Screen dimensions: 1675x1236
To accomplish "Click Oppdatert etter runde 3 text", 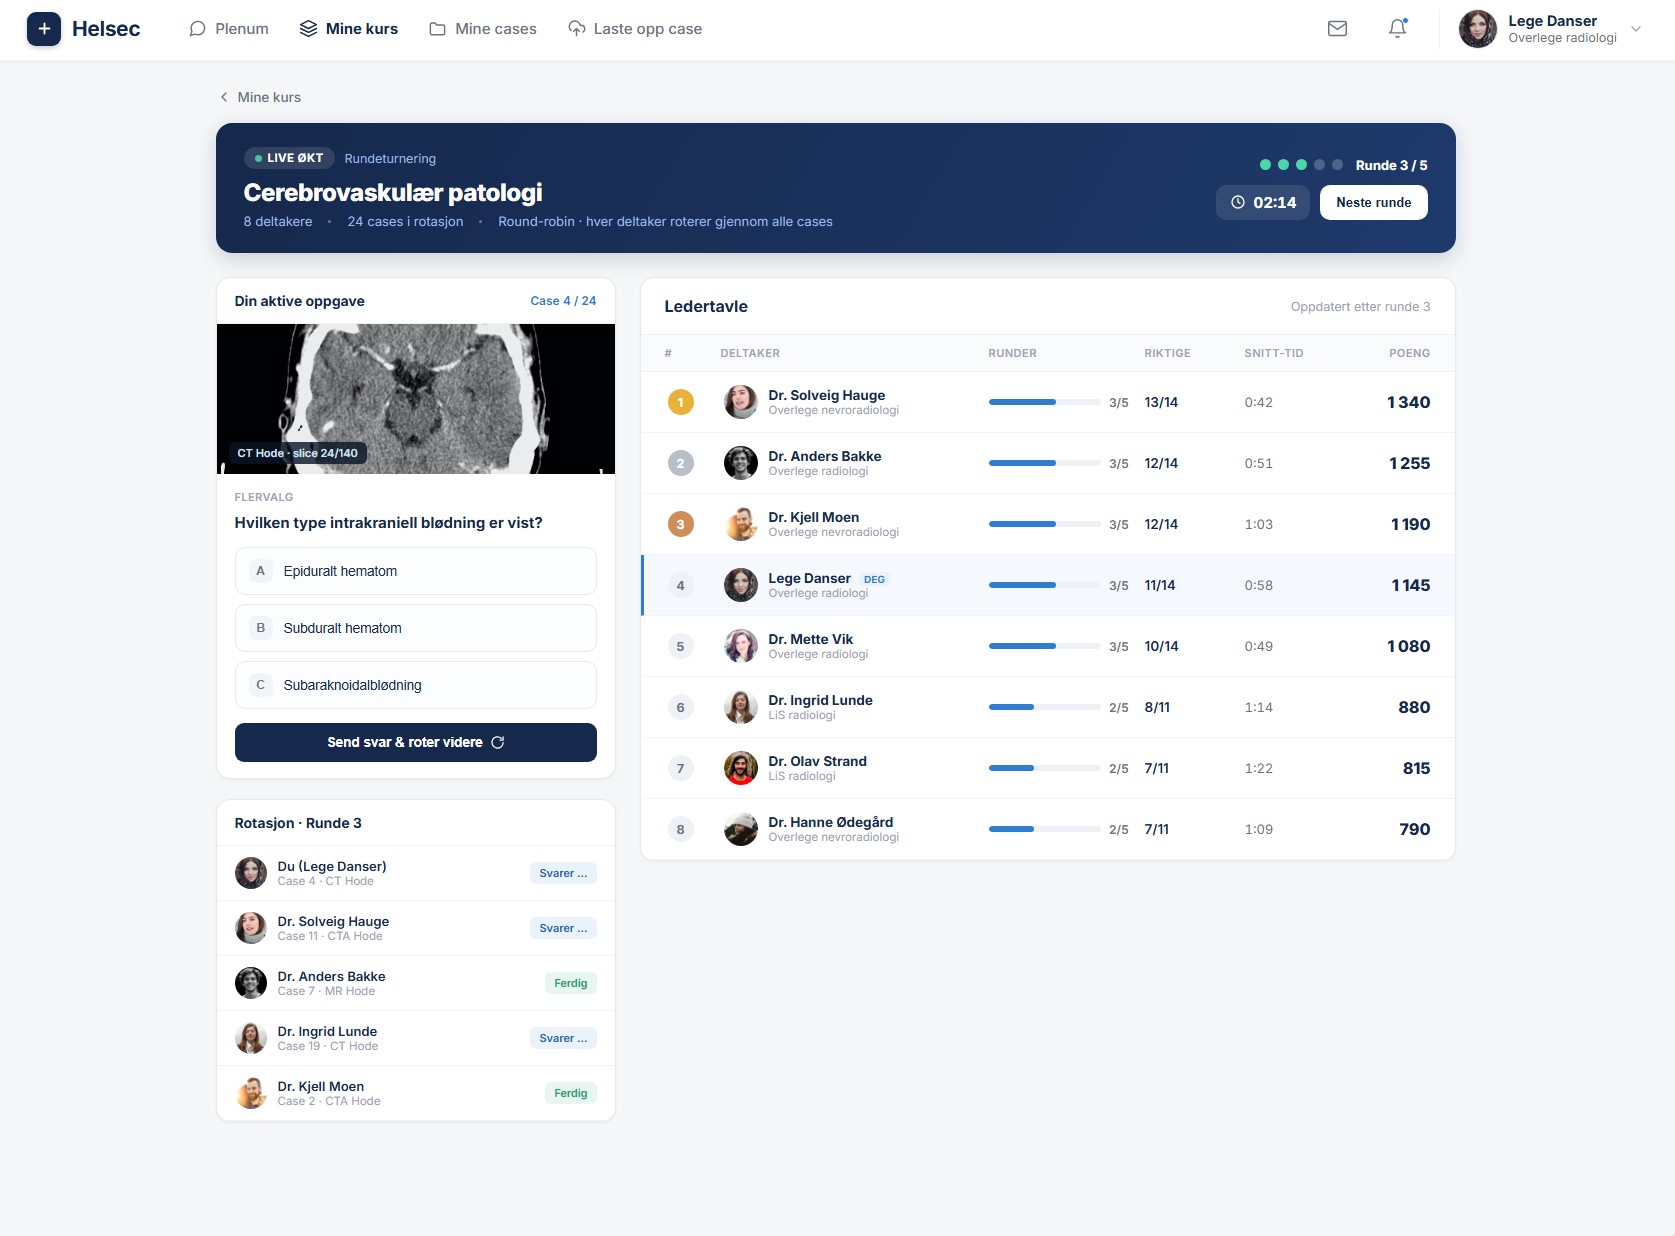I will click(x=1360, y=307).
